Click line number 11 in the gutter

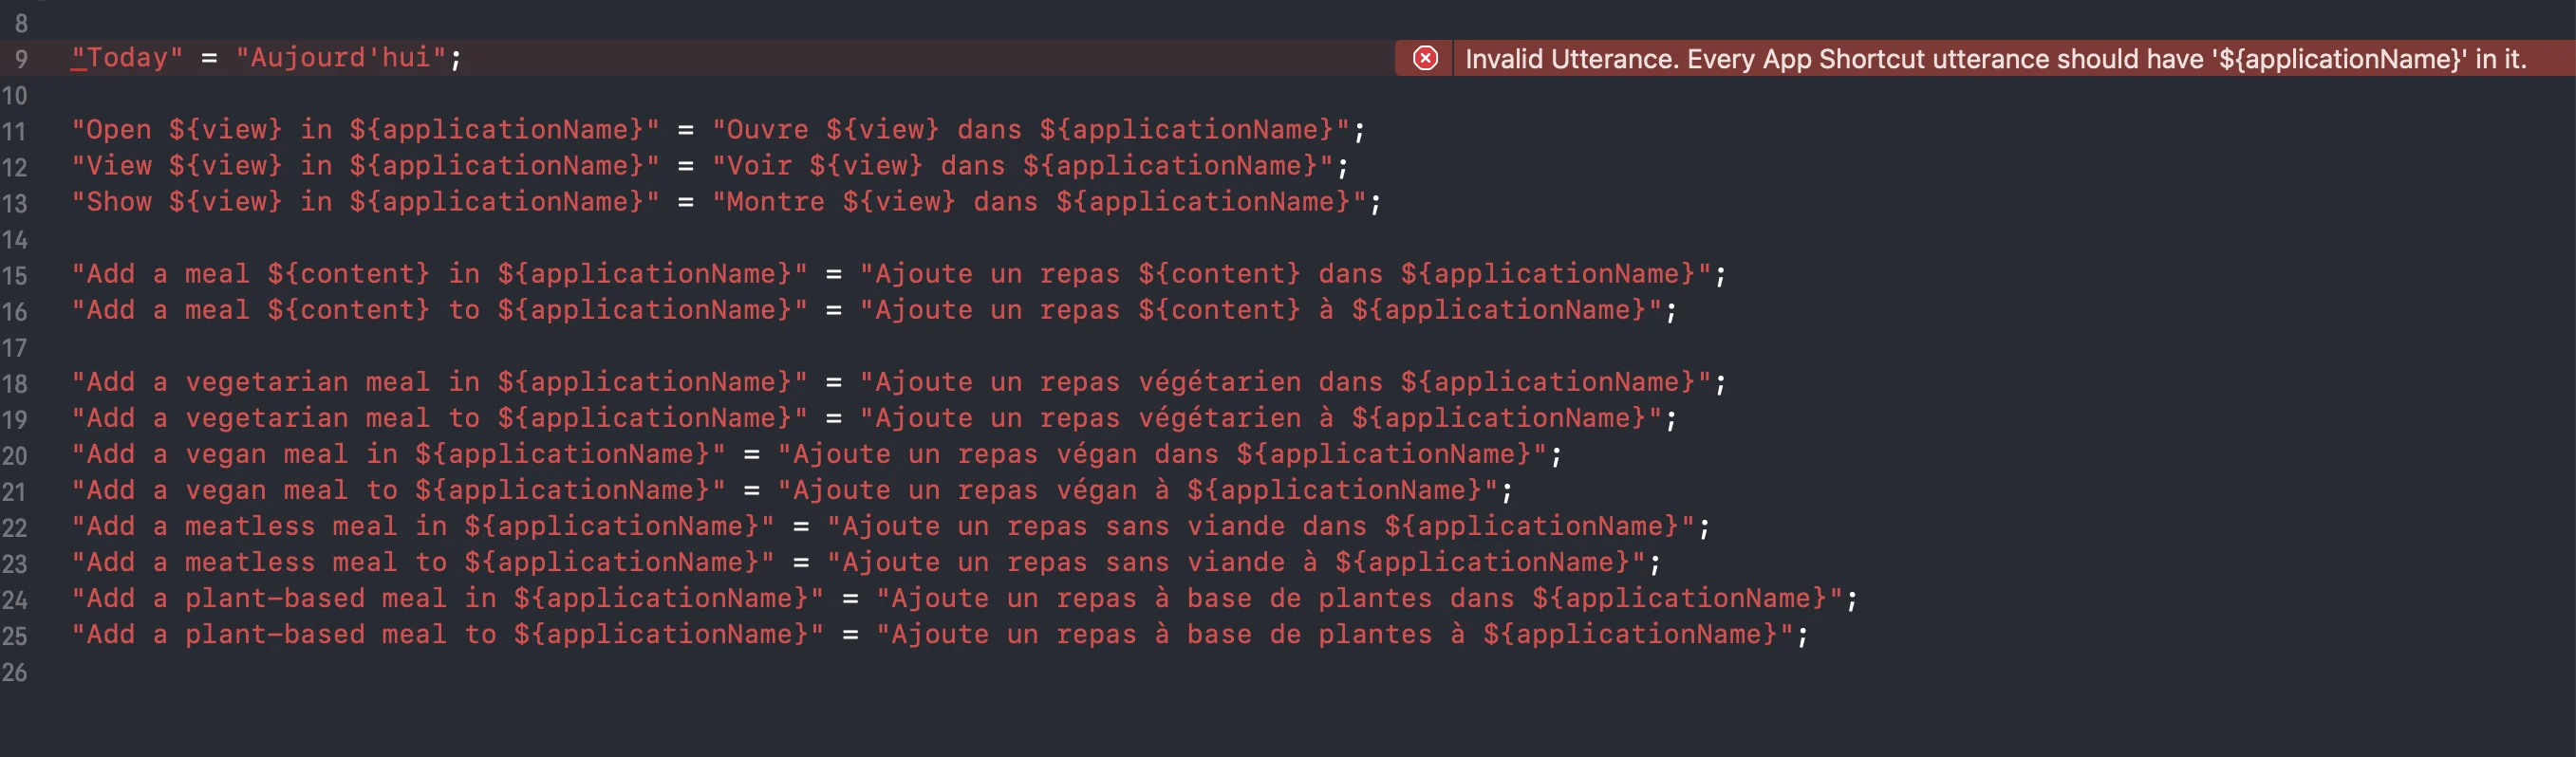[x=14, y=131]
